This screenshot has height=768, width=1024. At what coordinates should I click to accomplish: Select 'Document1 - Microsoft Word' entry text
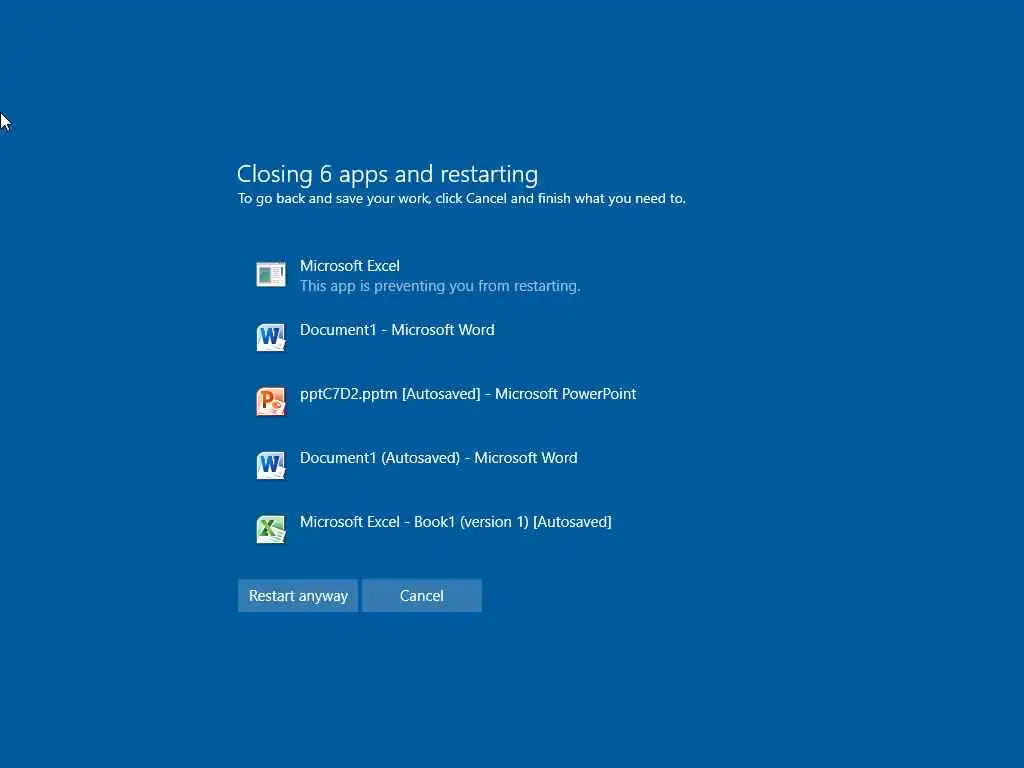pos(397,330)
